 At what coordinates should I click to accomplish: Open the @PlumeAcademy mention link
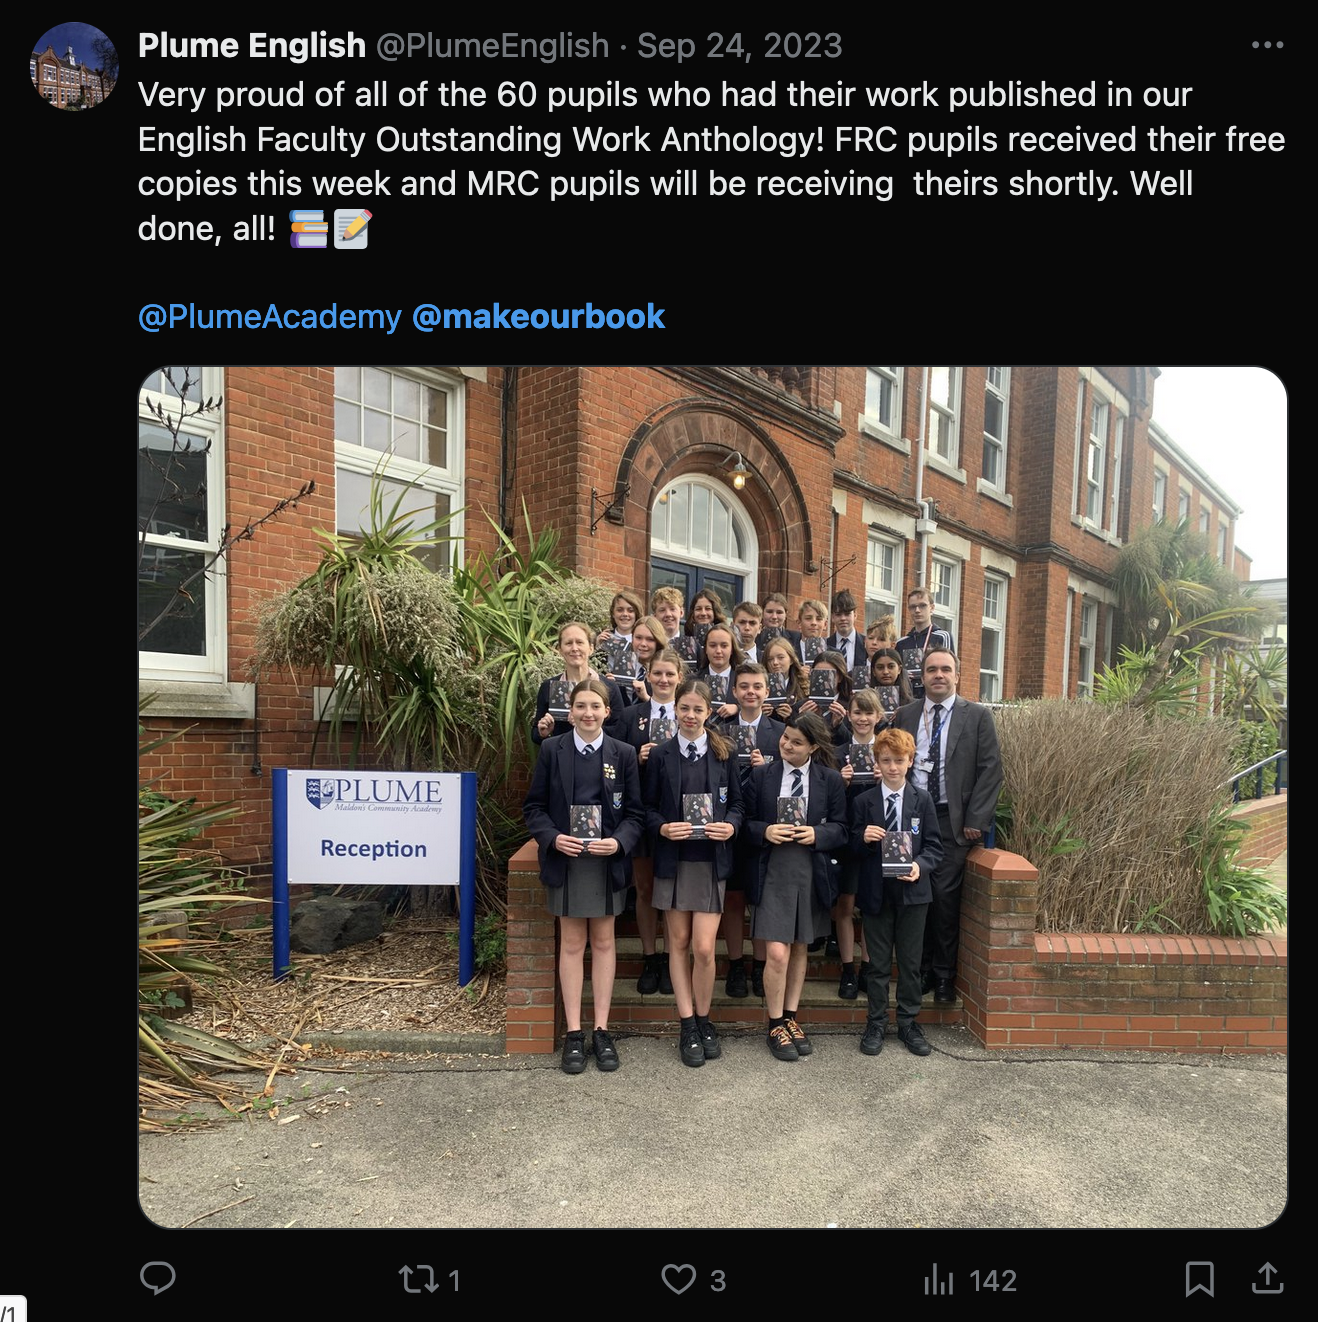[x=269, y=317]
